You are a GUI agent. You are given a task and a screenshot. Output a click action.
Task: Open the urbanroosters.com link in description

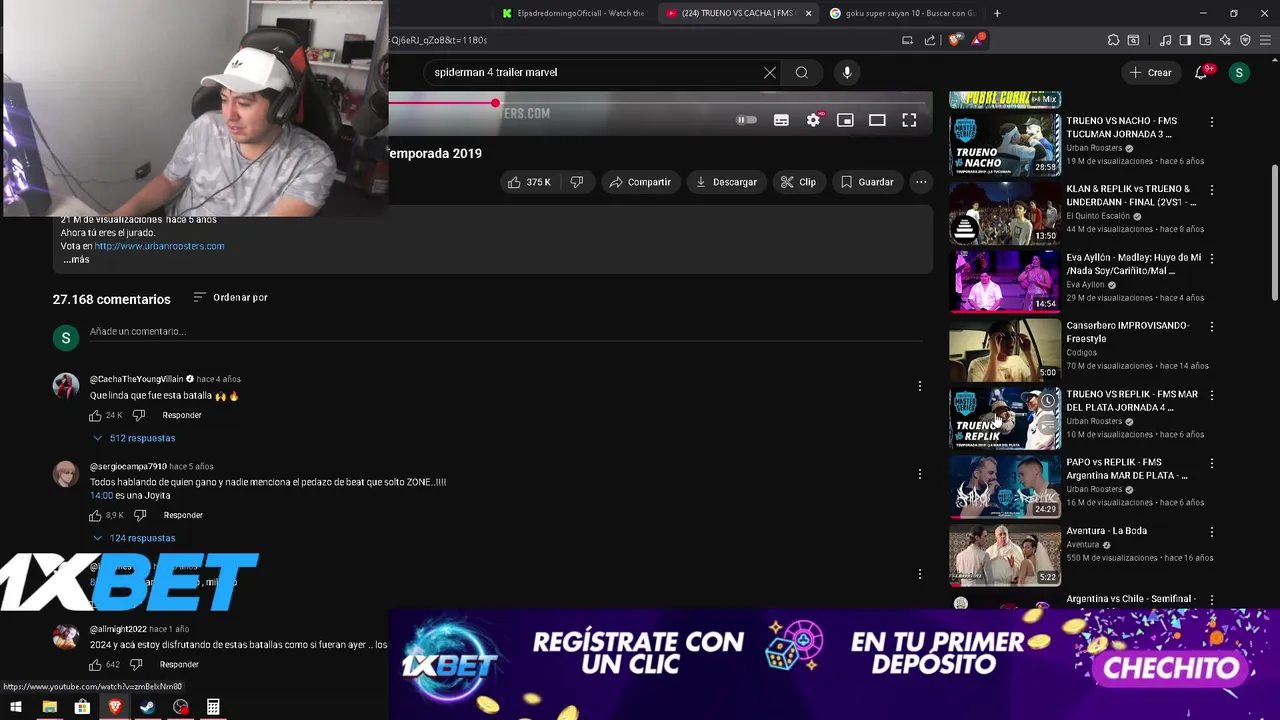click(x=159, y=246)
